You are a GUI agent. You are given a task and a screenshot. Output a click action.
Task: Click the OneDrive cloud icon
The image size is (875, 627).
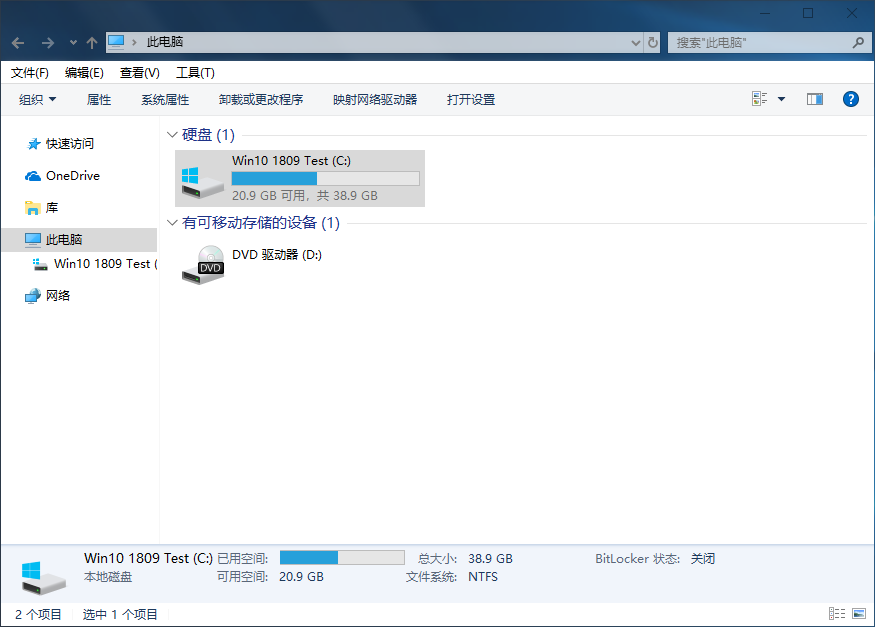(x=33, y=176)
